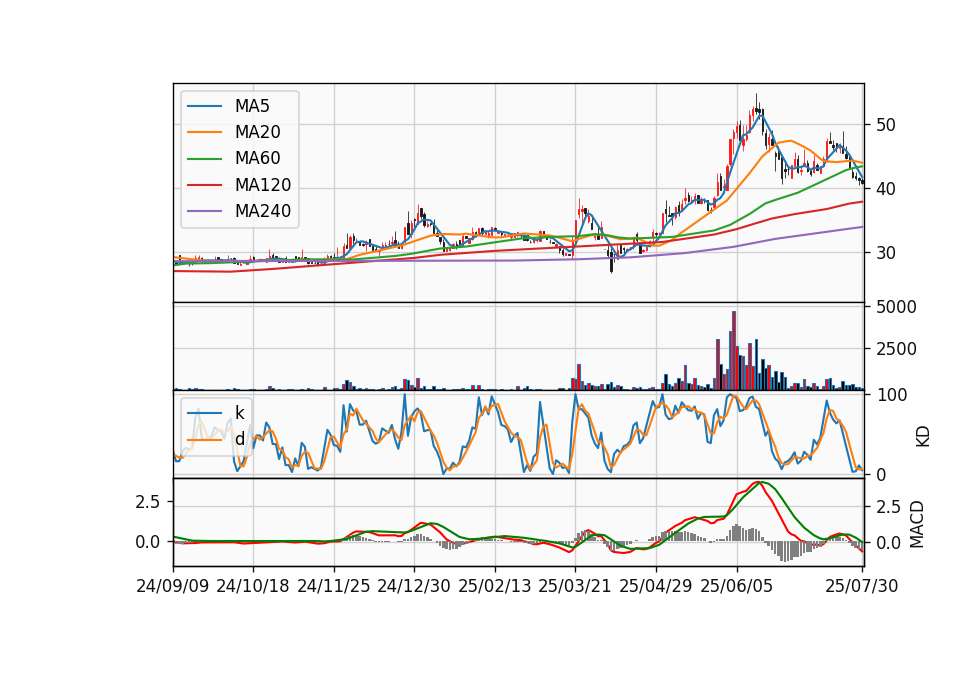Click the orange MA20 legend line sample

pyautogui.click(x=204, y=132)
